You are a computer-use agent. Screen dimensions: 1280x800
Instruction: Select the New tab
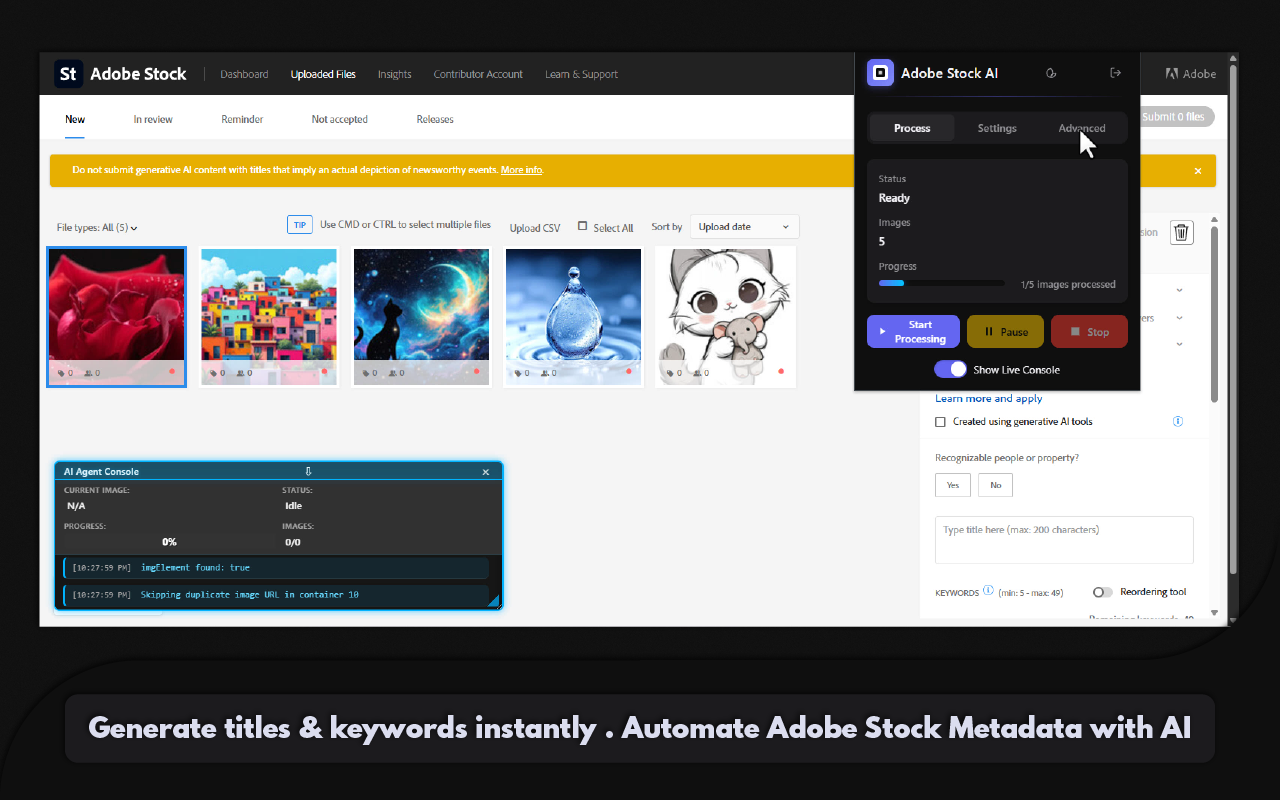(x=75, y=119)
